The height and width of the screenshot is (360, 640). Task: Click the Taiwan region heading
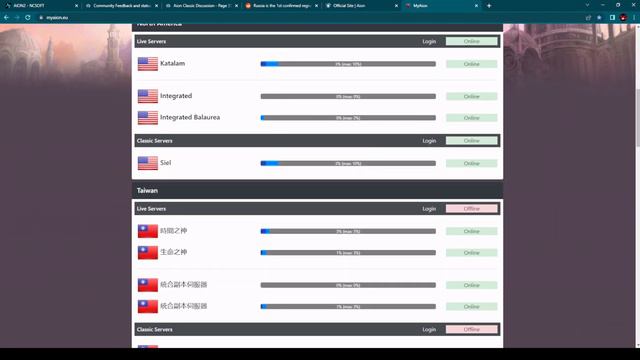[147, 191]
